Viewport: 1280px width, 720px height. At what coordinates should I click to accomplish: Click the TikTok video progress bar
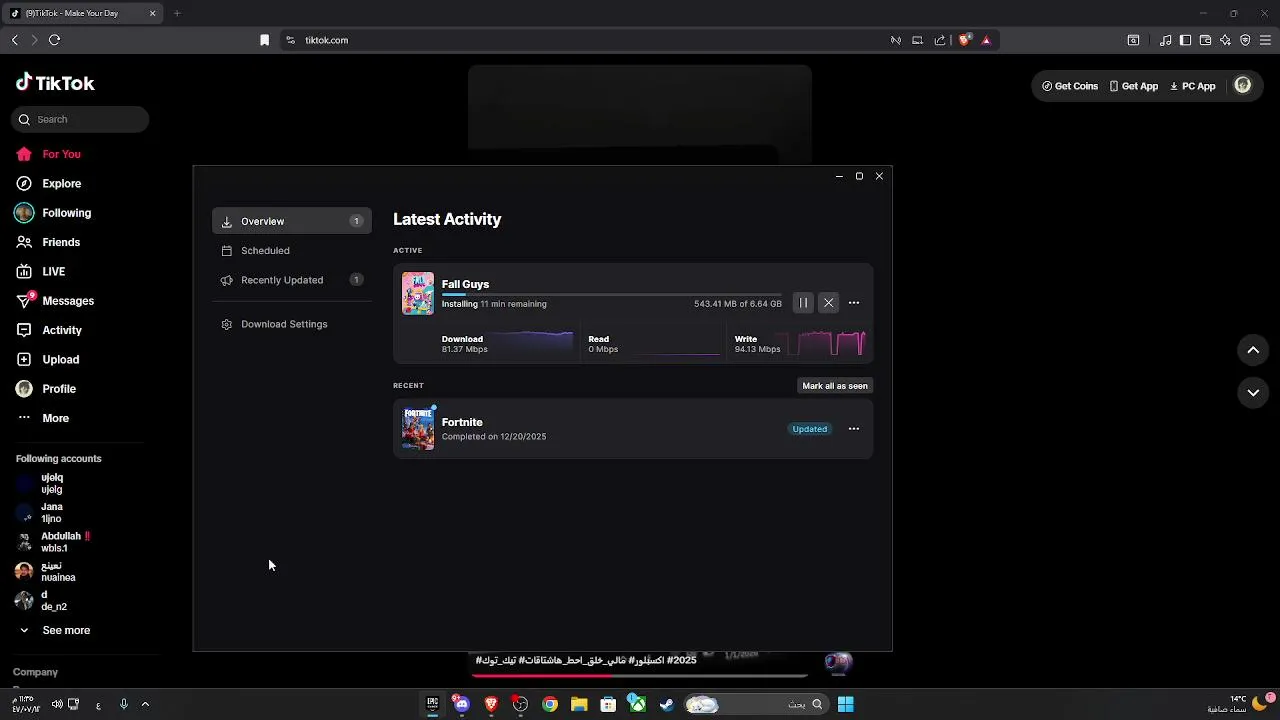click(640, 675)
